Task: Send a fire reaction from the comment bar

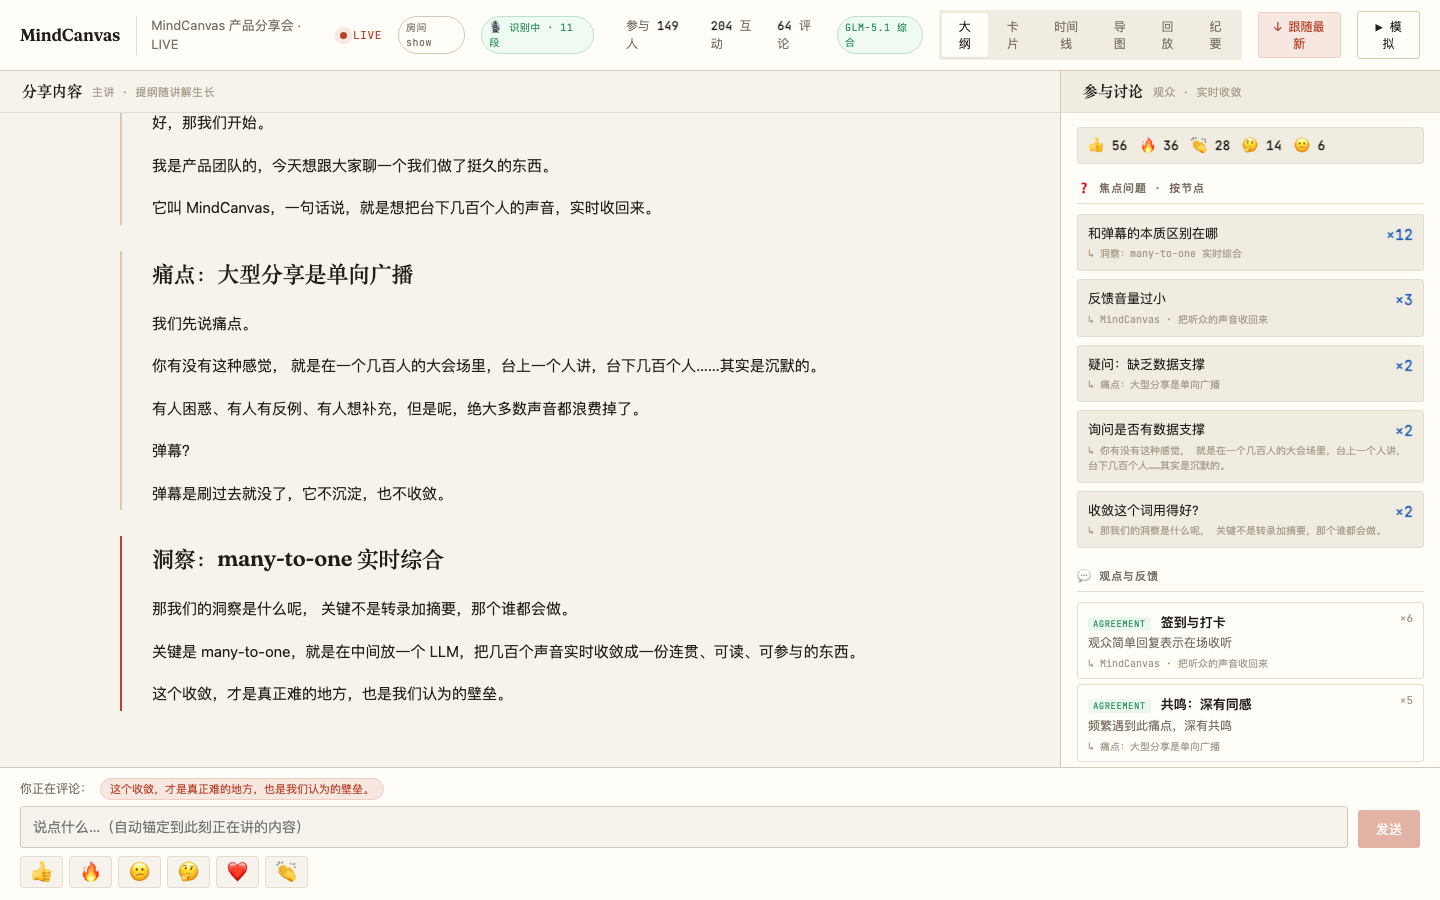Action: coord(91,872)
